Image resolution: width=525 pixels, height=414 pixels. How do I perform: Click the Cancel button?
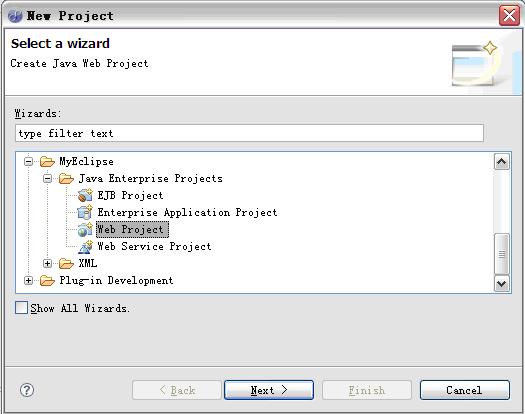(465, 390)
